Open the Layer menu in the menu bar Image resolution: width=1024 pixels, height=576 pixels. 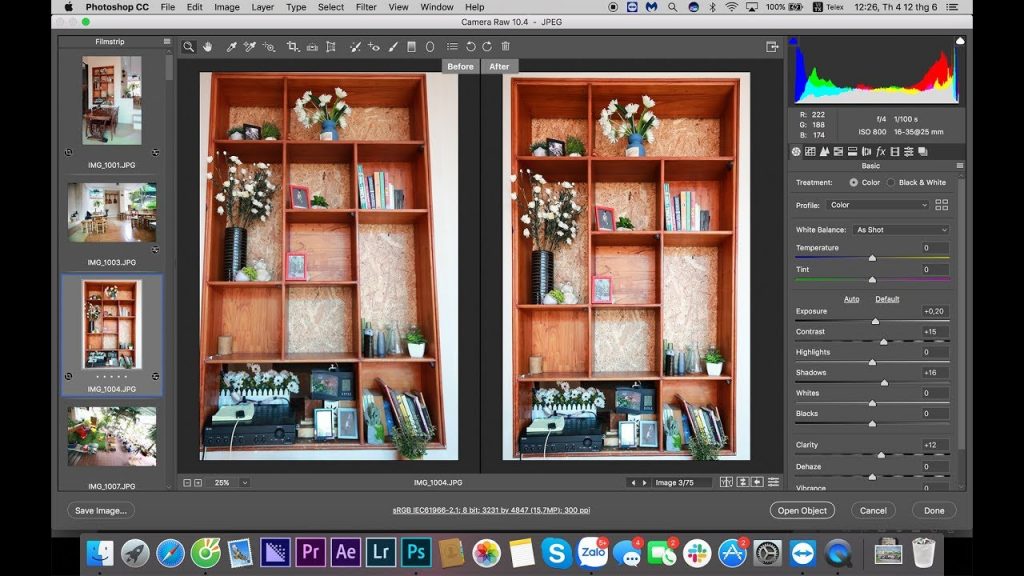click(263, 7)
